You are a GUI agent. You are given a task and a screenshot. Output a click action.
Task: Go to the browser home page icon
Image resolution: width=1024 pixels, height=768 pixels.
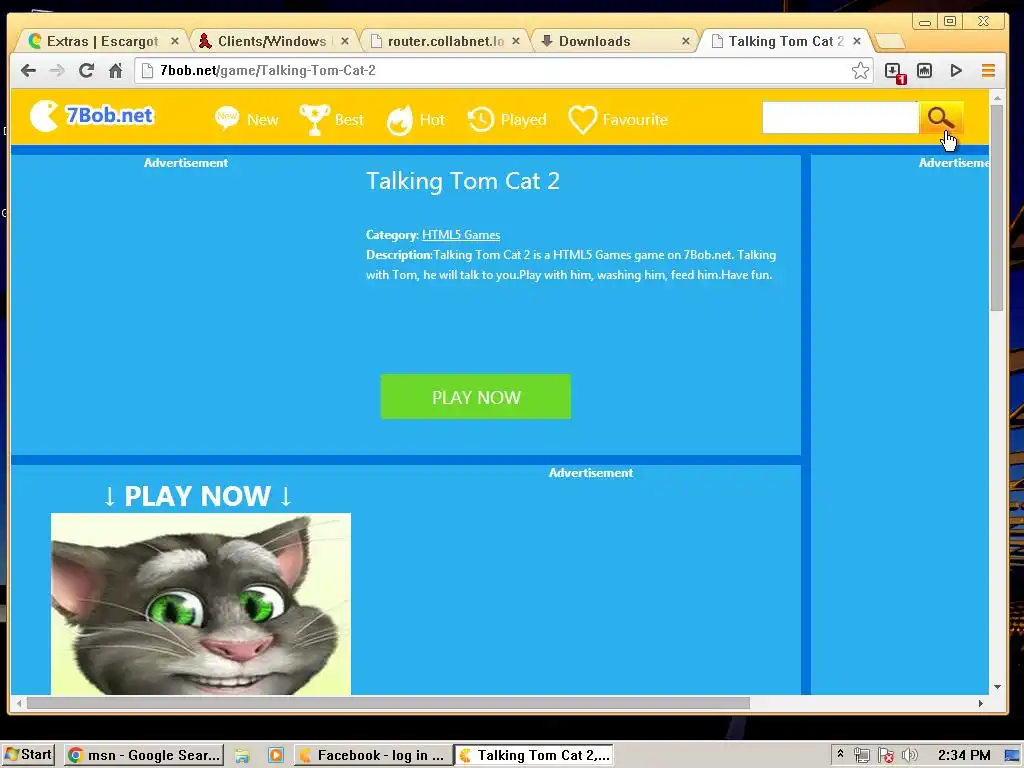pos(116,71)
